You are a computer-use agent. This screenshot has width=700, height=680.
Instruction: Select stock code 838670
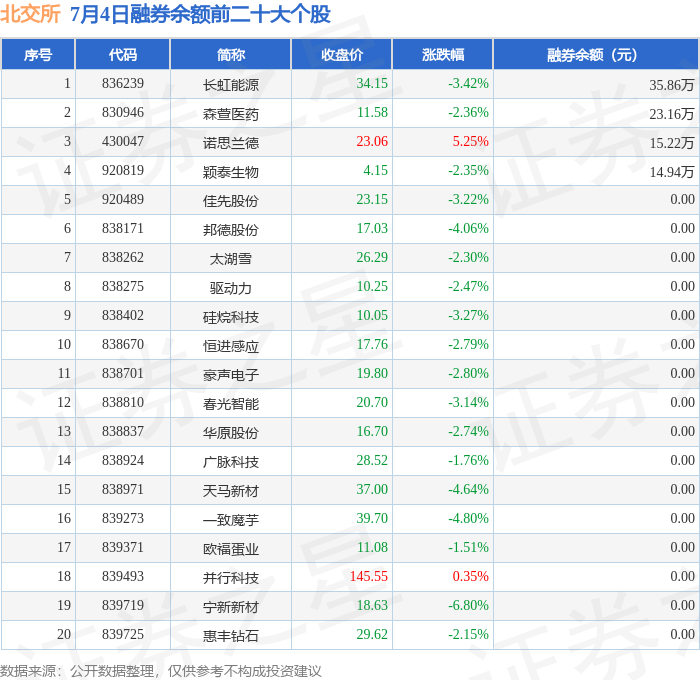123,345
